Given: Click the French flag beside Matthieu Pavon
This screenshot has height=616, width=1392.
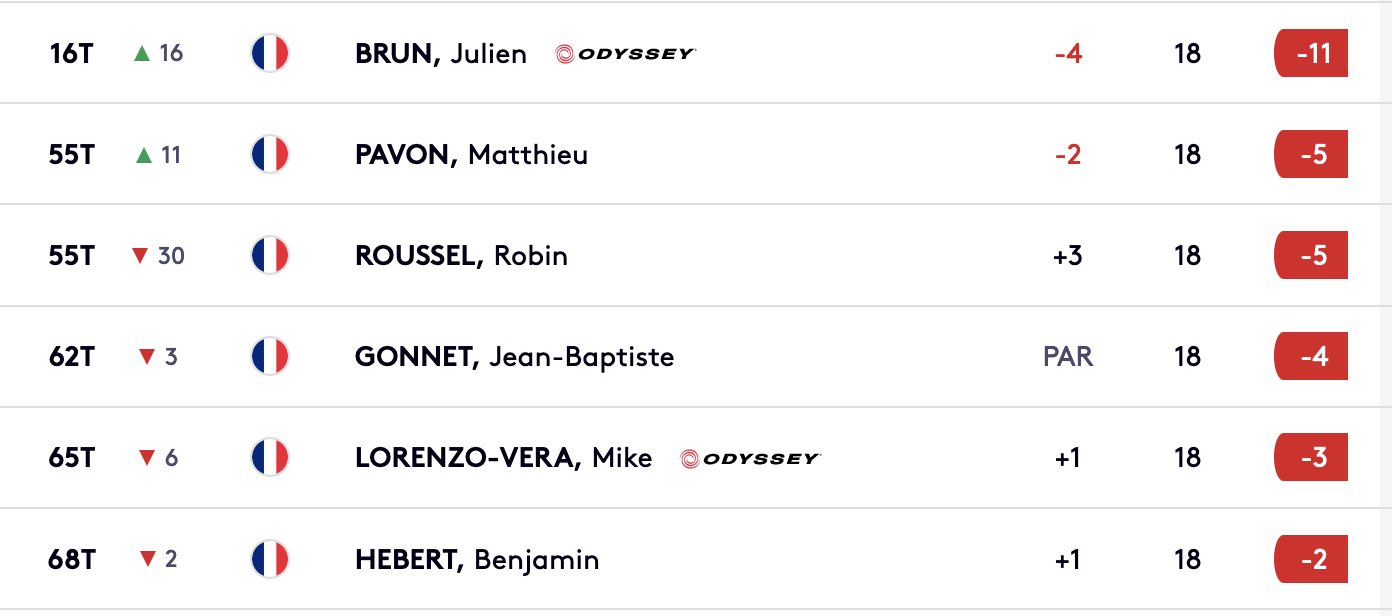Looking at the screenshot, I should point(270,154).
